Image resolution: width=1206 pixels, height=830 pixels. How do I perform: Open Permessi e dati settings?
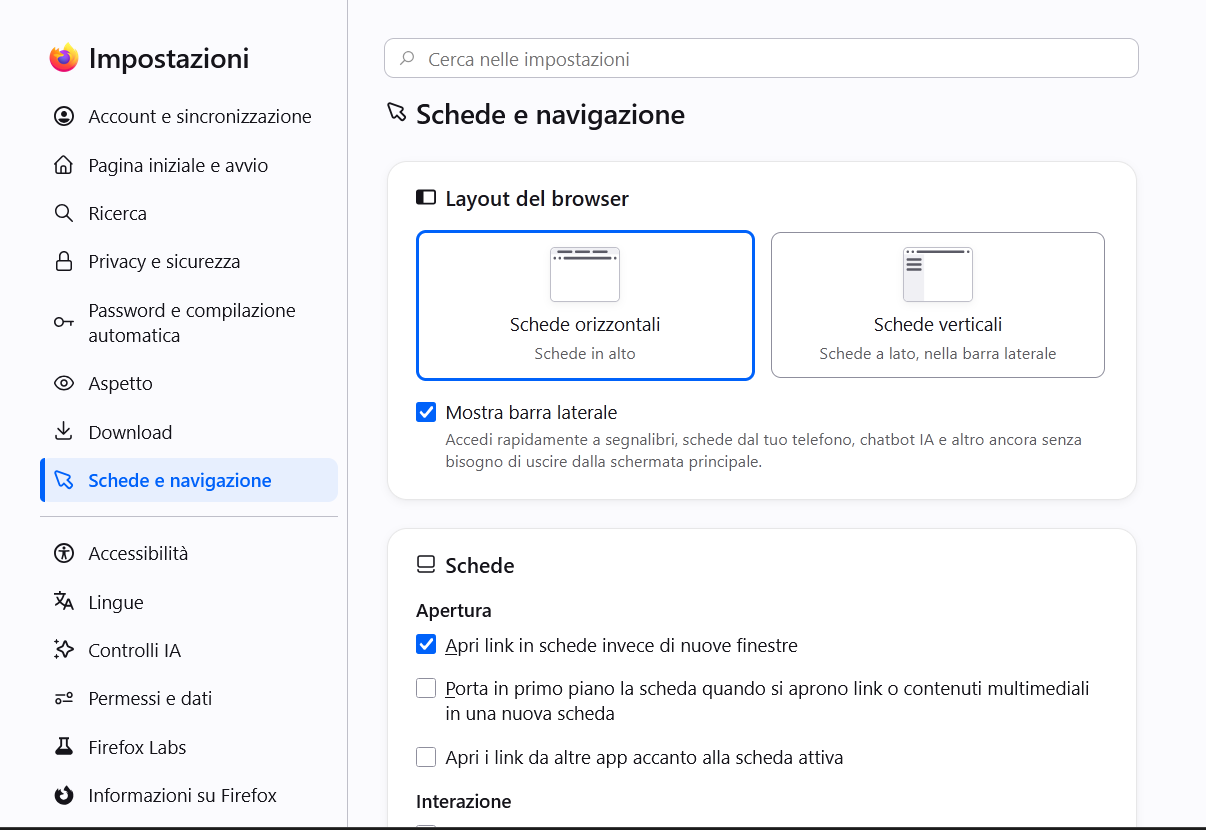tap(189, 699)
